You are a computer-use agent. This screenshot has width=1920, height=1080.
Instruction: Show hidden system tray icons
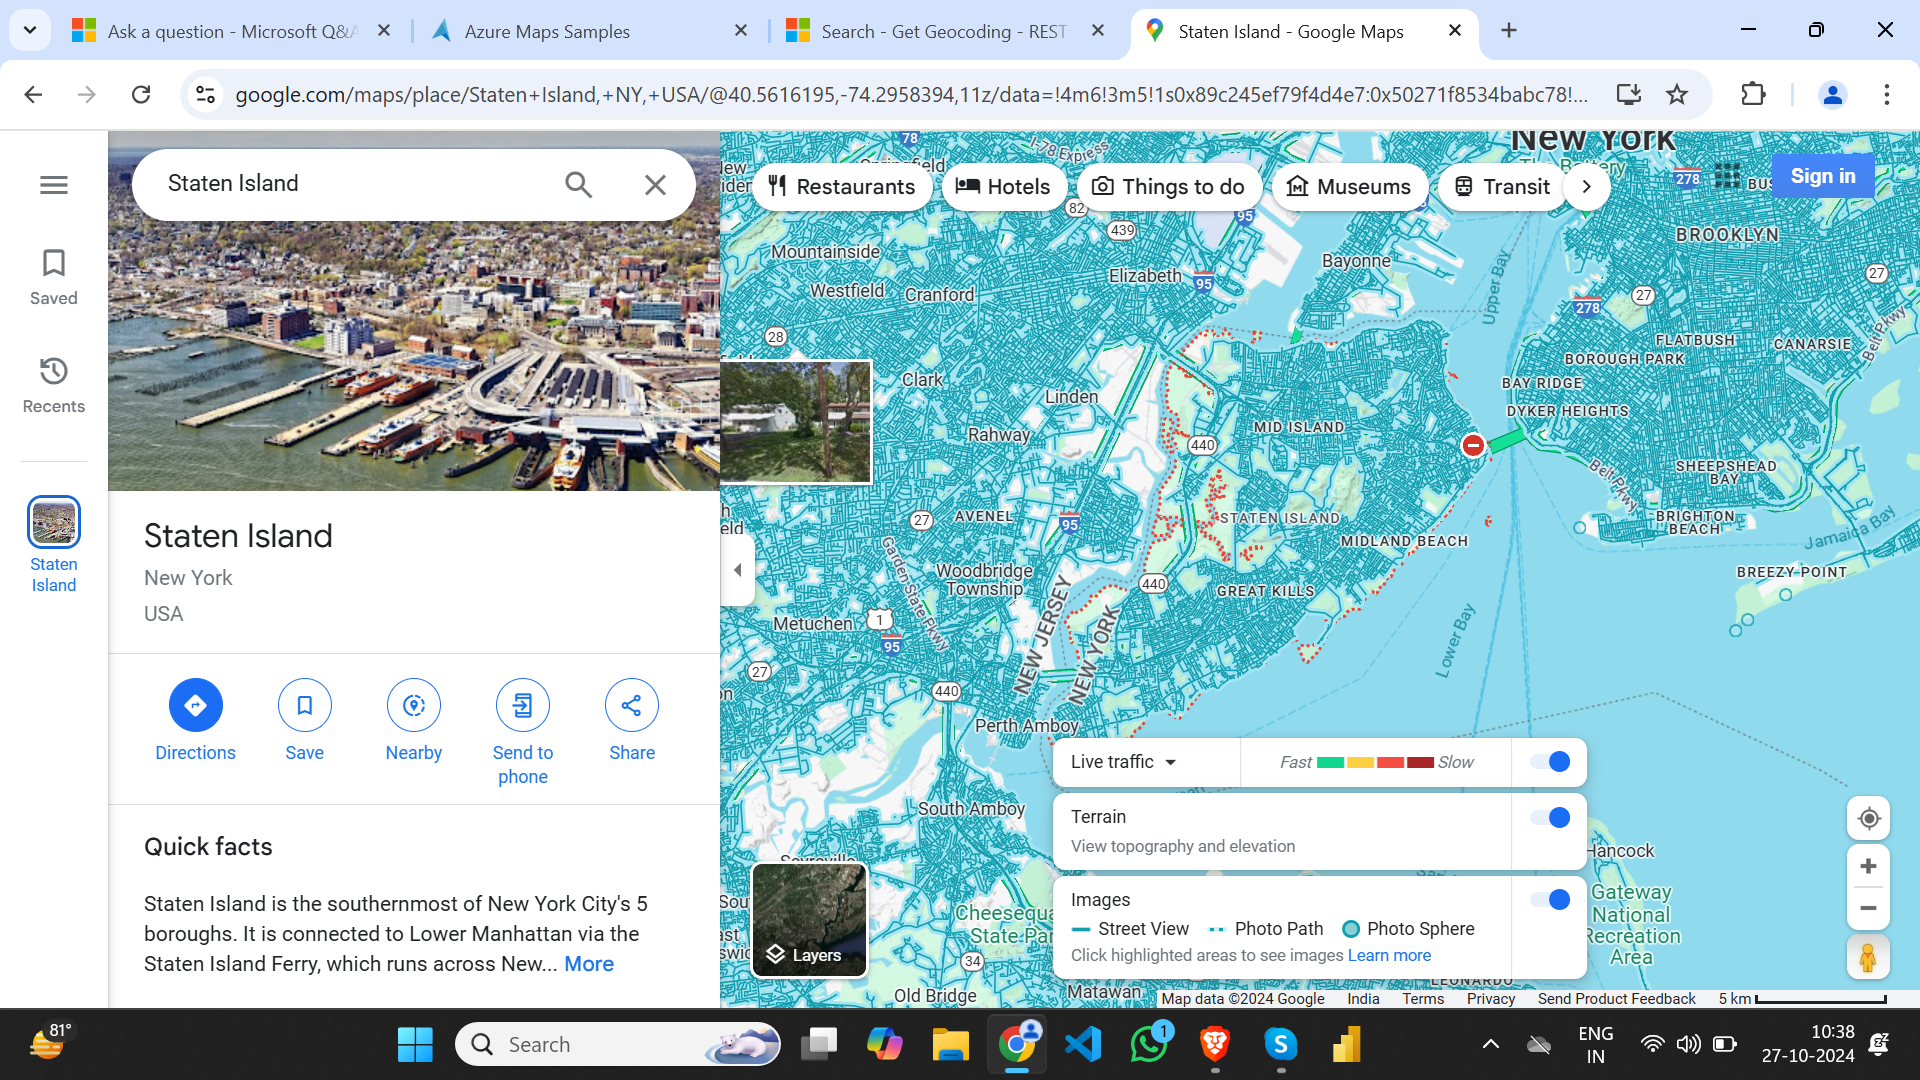pos(1490,1045)
